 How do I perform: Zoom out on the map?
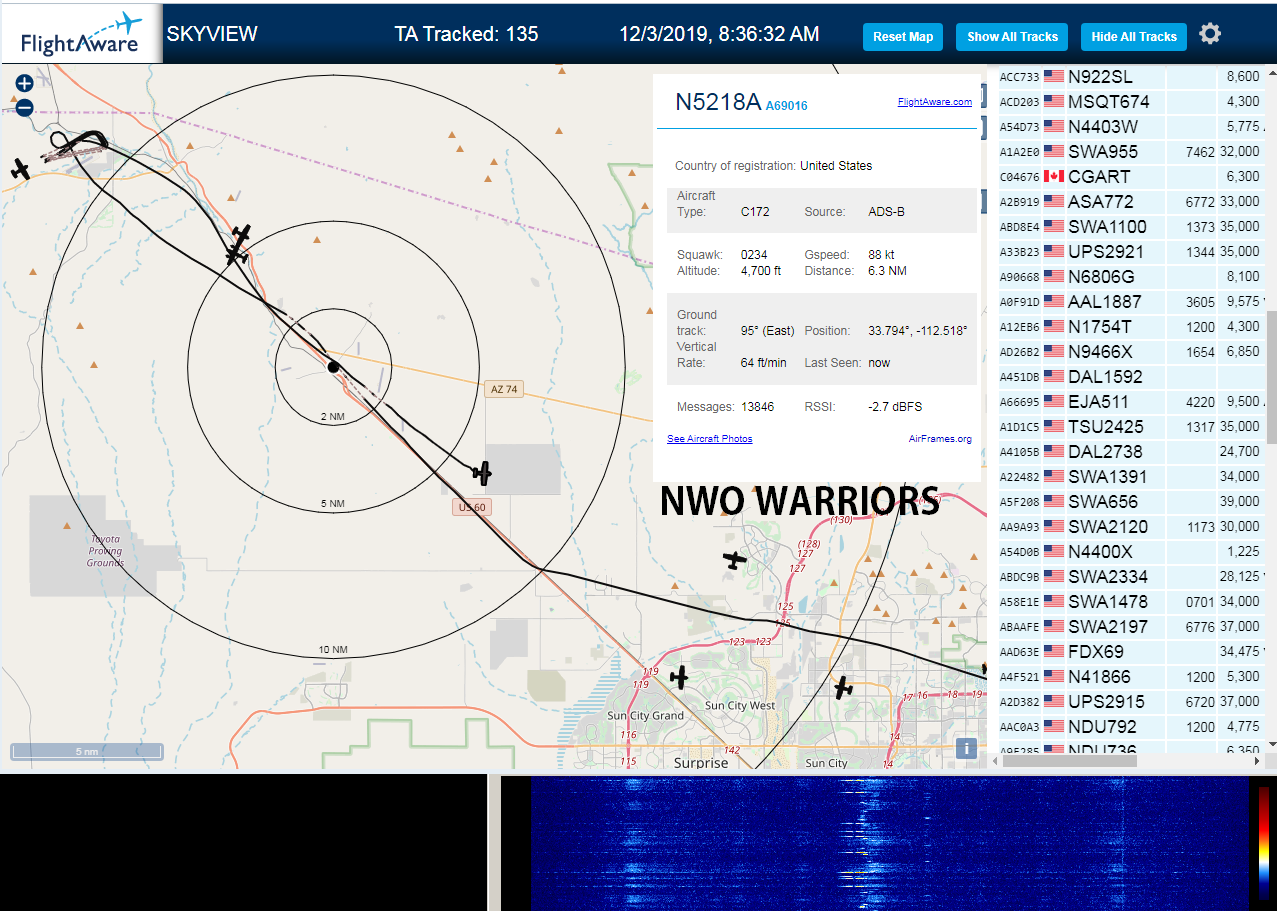(24, 108)
